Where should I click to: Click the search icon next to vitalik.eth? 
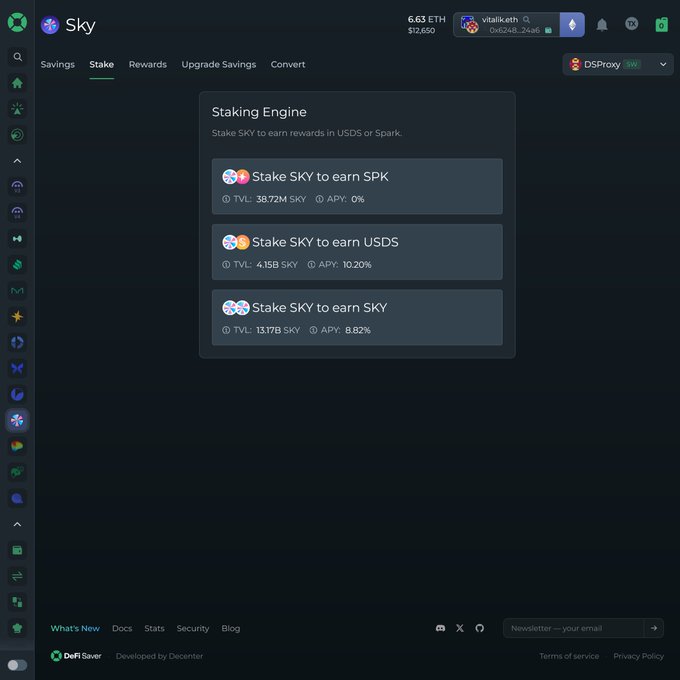pyautogui.click(x=526, y=20)
